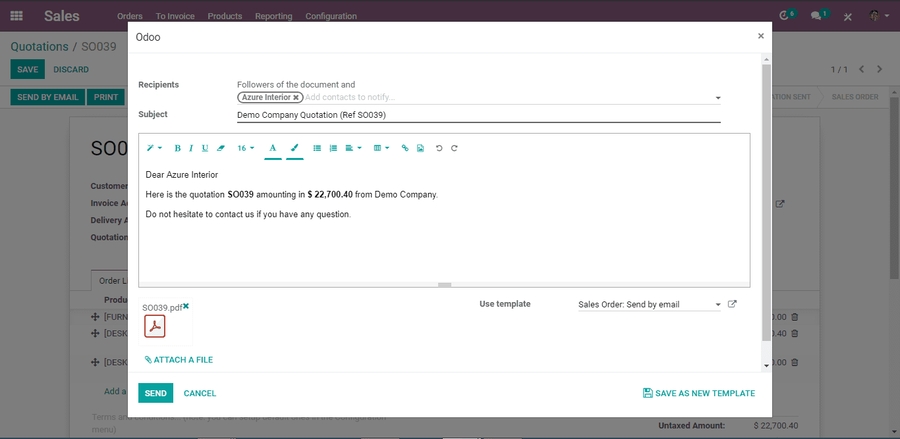Delete the first order line trash icon

coord(795,317)
